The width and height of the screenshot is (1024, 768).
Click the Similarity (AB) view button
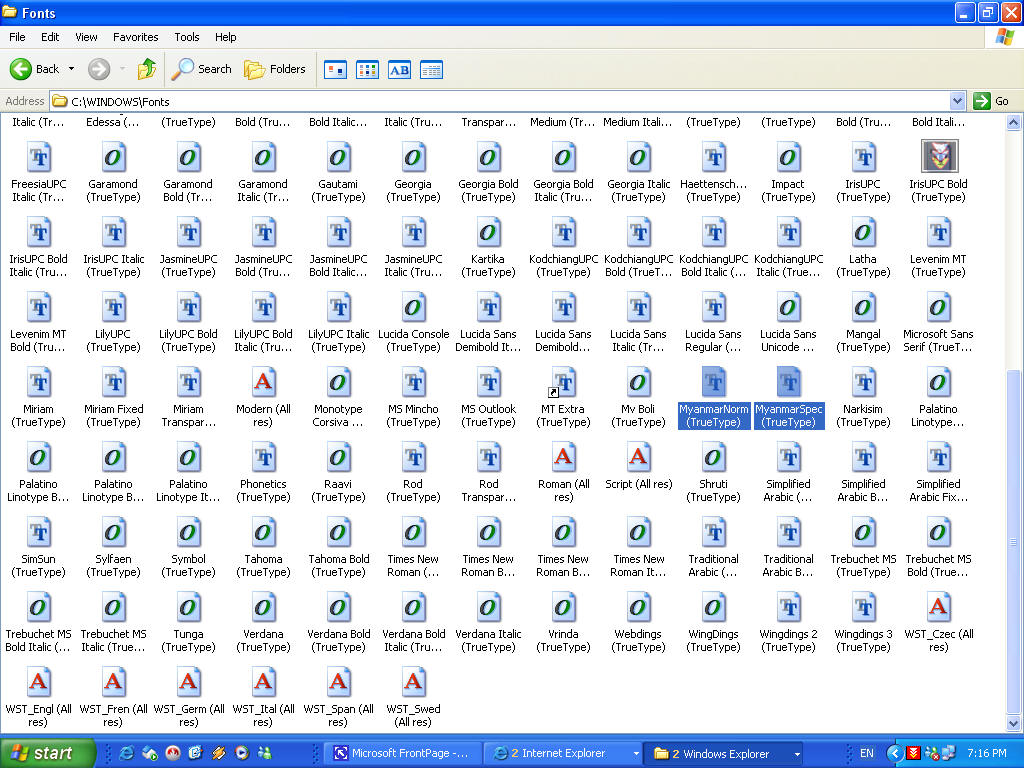399,69
